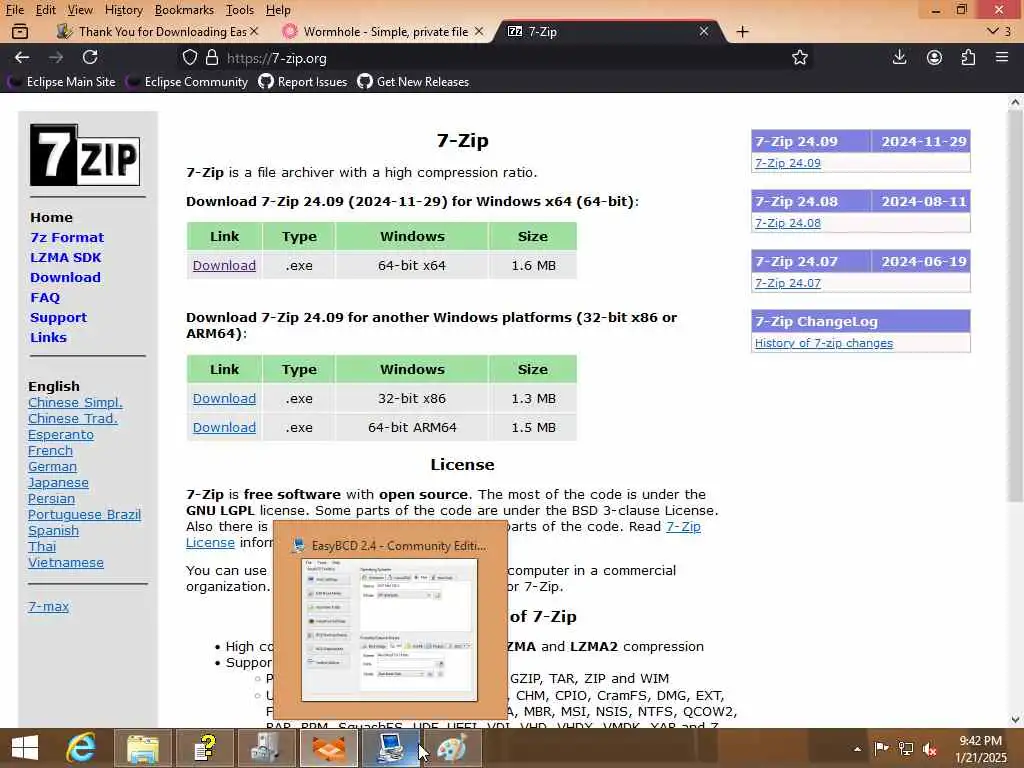Download the 64-bit x64 .exe installer
The image size is (1024, 768).
click(x=224, y=265)
